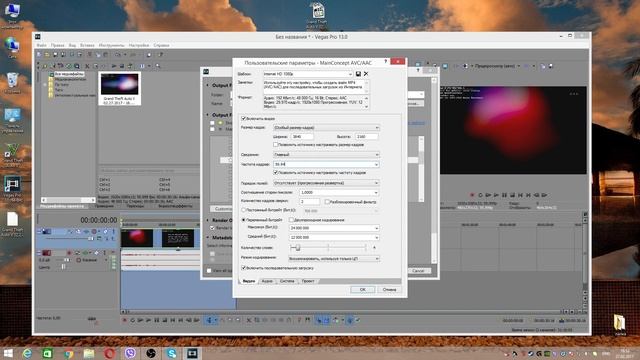Screen dimensions: 640x360
Task: Click the Cut scissors icon in timeline toolbar
Action: [x=249, y=320]
